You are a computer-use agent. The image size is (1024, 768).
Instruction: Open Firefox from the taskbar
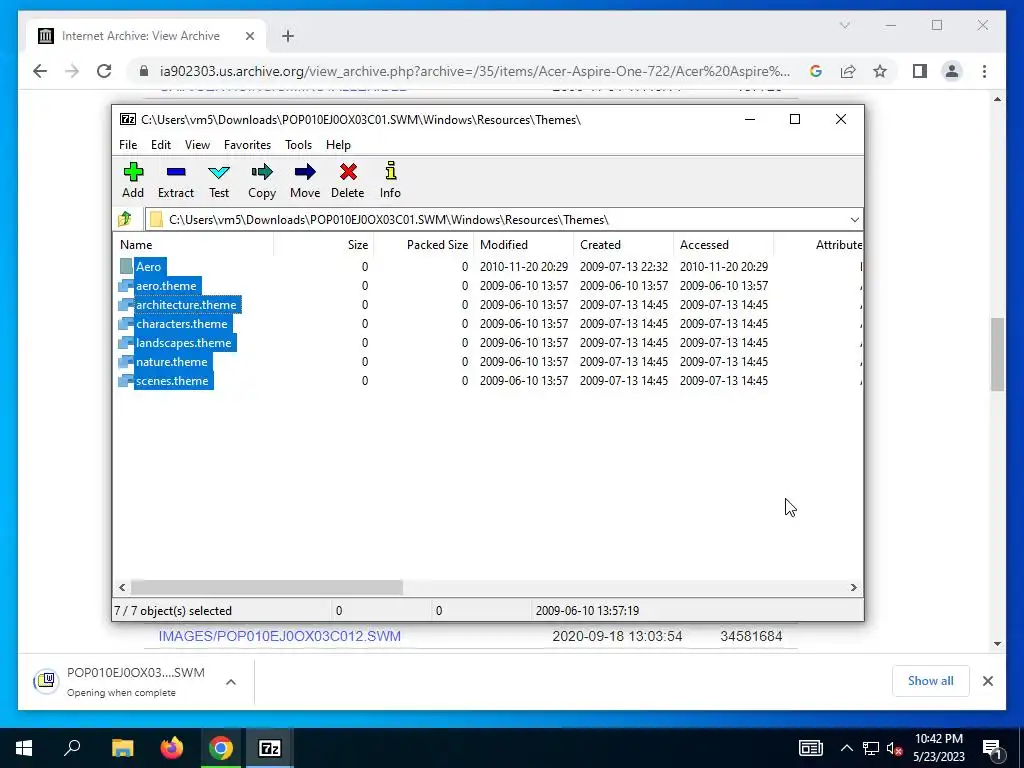[172, 748]
